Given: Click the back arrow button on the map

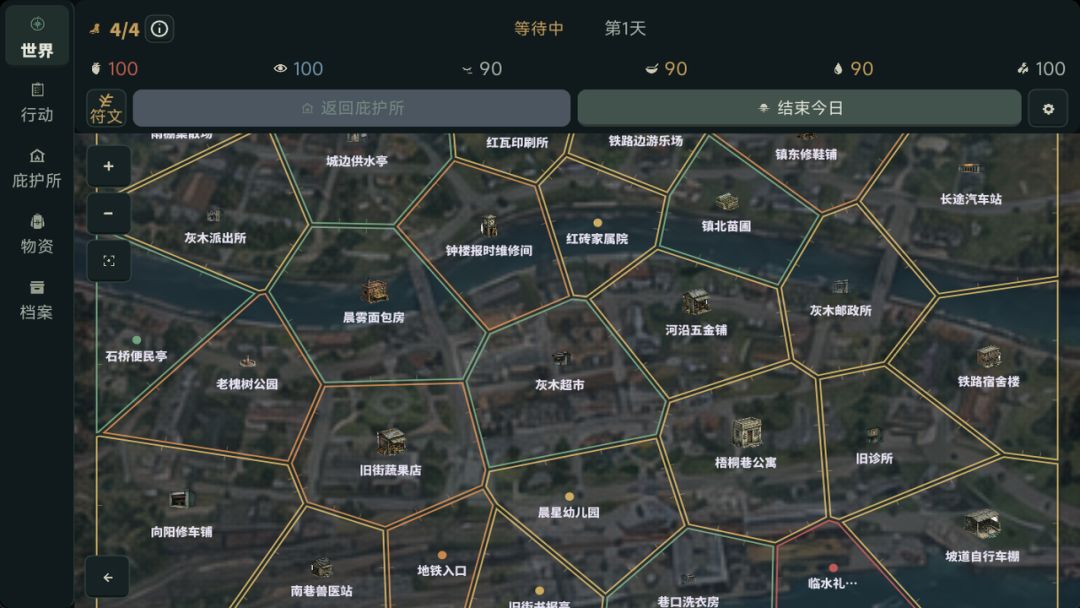Looking at the screenshot, I should [x=107, y=577].
